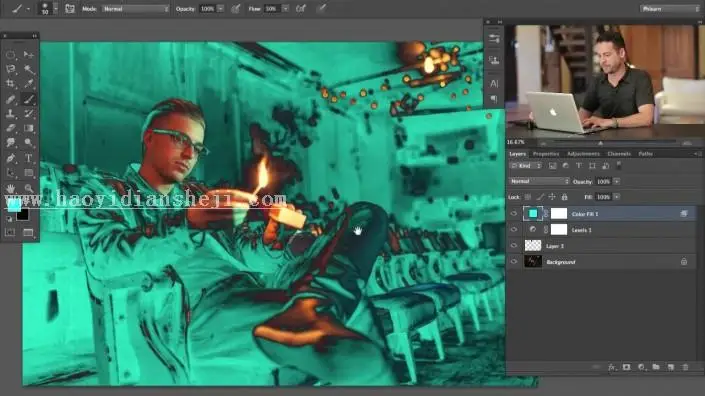This screenshot has width=705, height=396.
Task: Select the History Brush tool
Action: click(28, 113)
